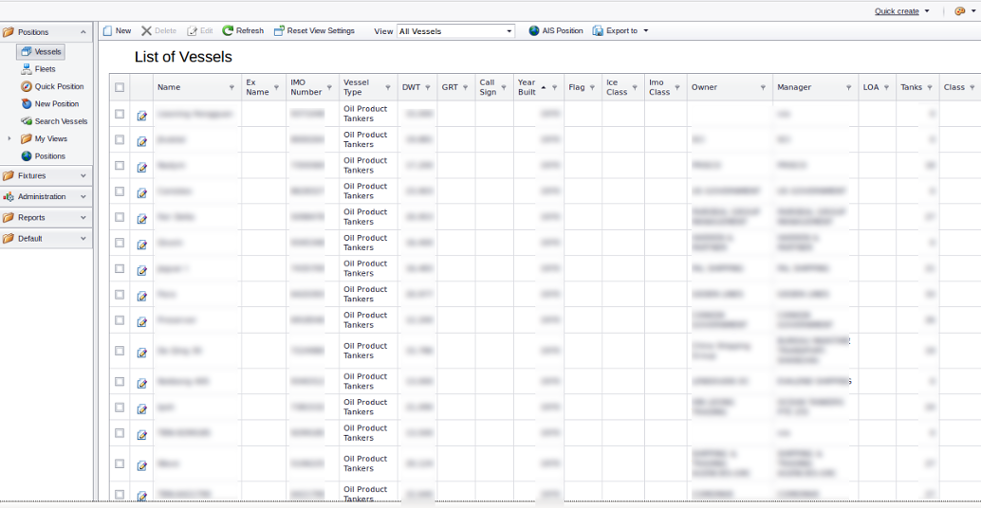Check the fifth vessel row checkbox
The height and width of the screenshot is (508, 981).
(x=119, y=216)
